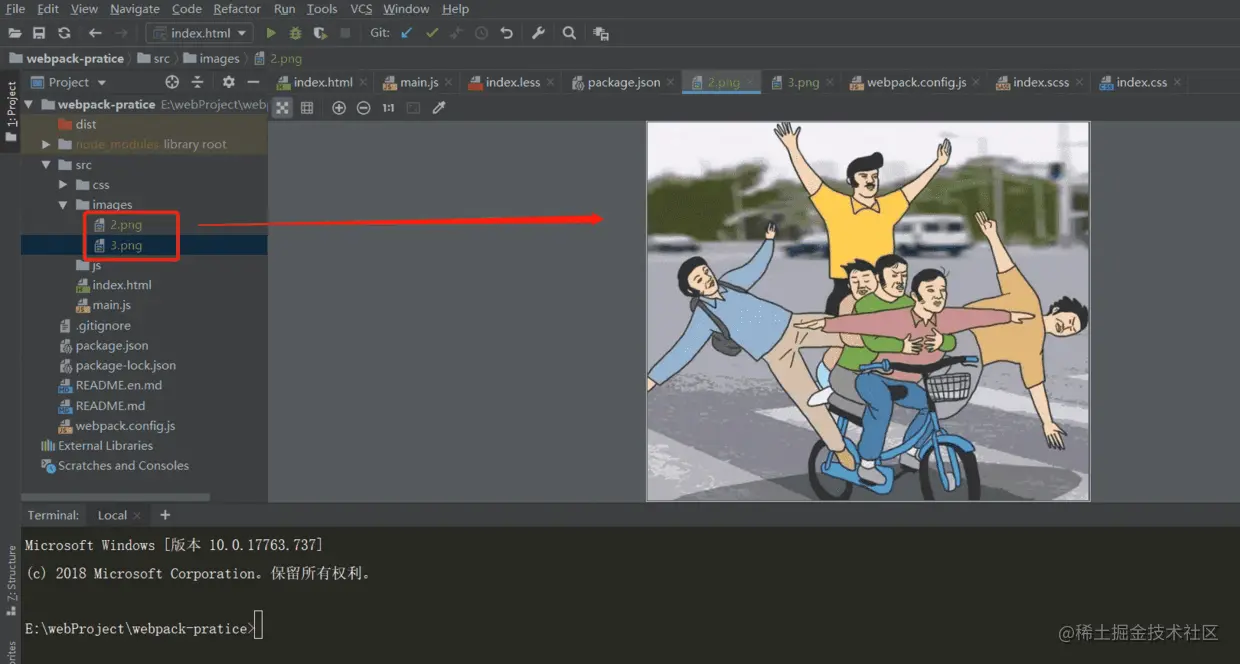
Task: Zoom out of the image
Action: click(x=363, y=108)
